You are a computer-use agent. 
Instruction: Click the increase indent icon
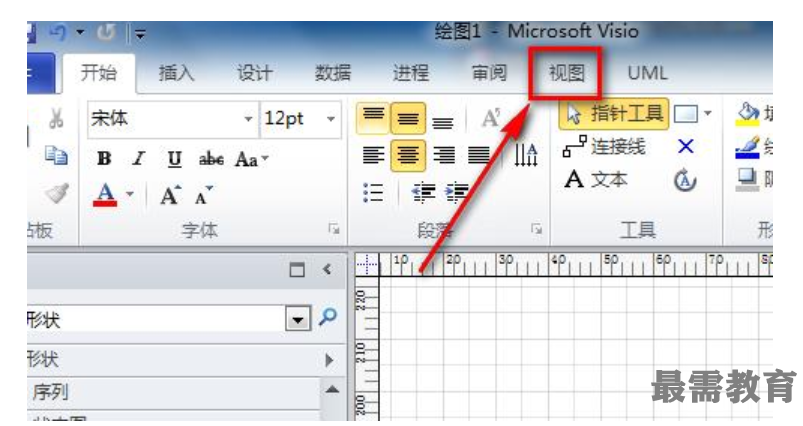click(x=456, y=193)
